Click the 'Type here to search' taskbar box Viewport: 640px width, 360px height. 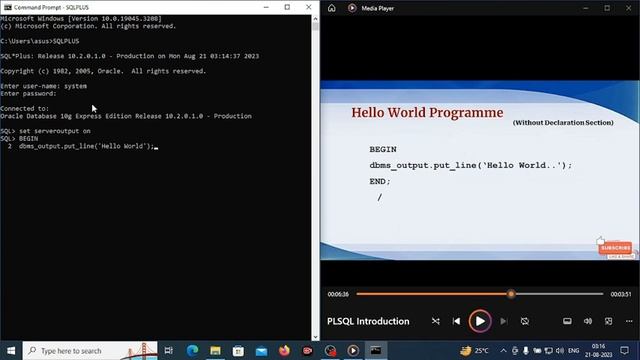click(x=90, y=351)
